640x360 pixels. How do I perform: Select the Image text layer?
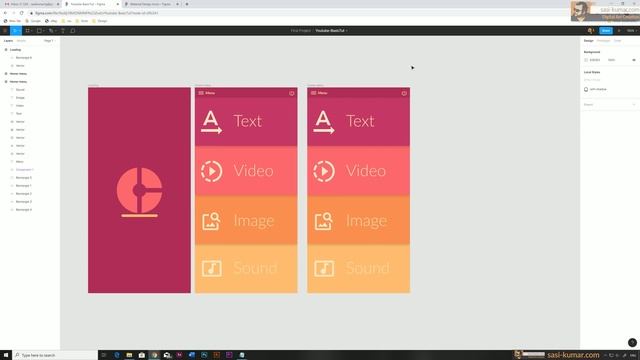tap(20, 98)
